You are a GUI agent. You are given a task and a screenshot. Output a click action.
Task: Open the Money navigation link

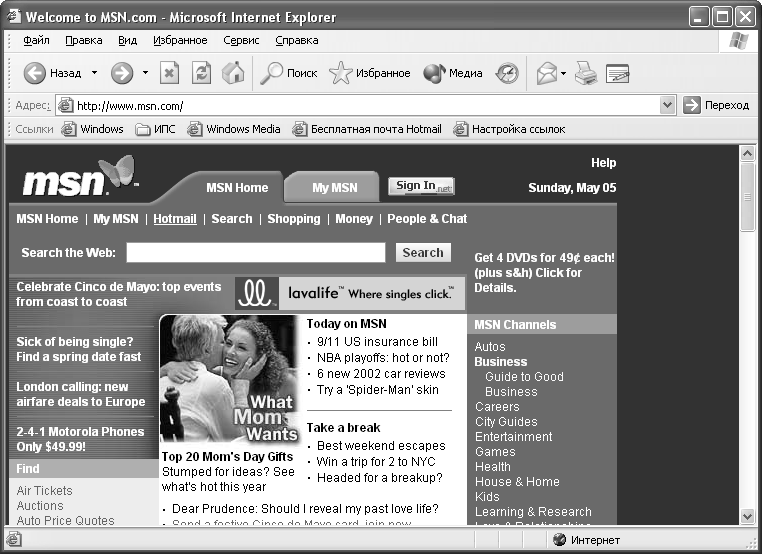(x=354, y=219)
